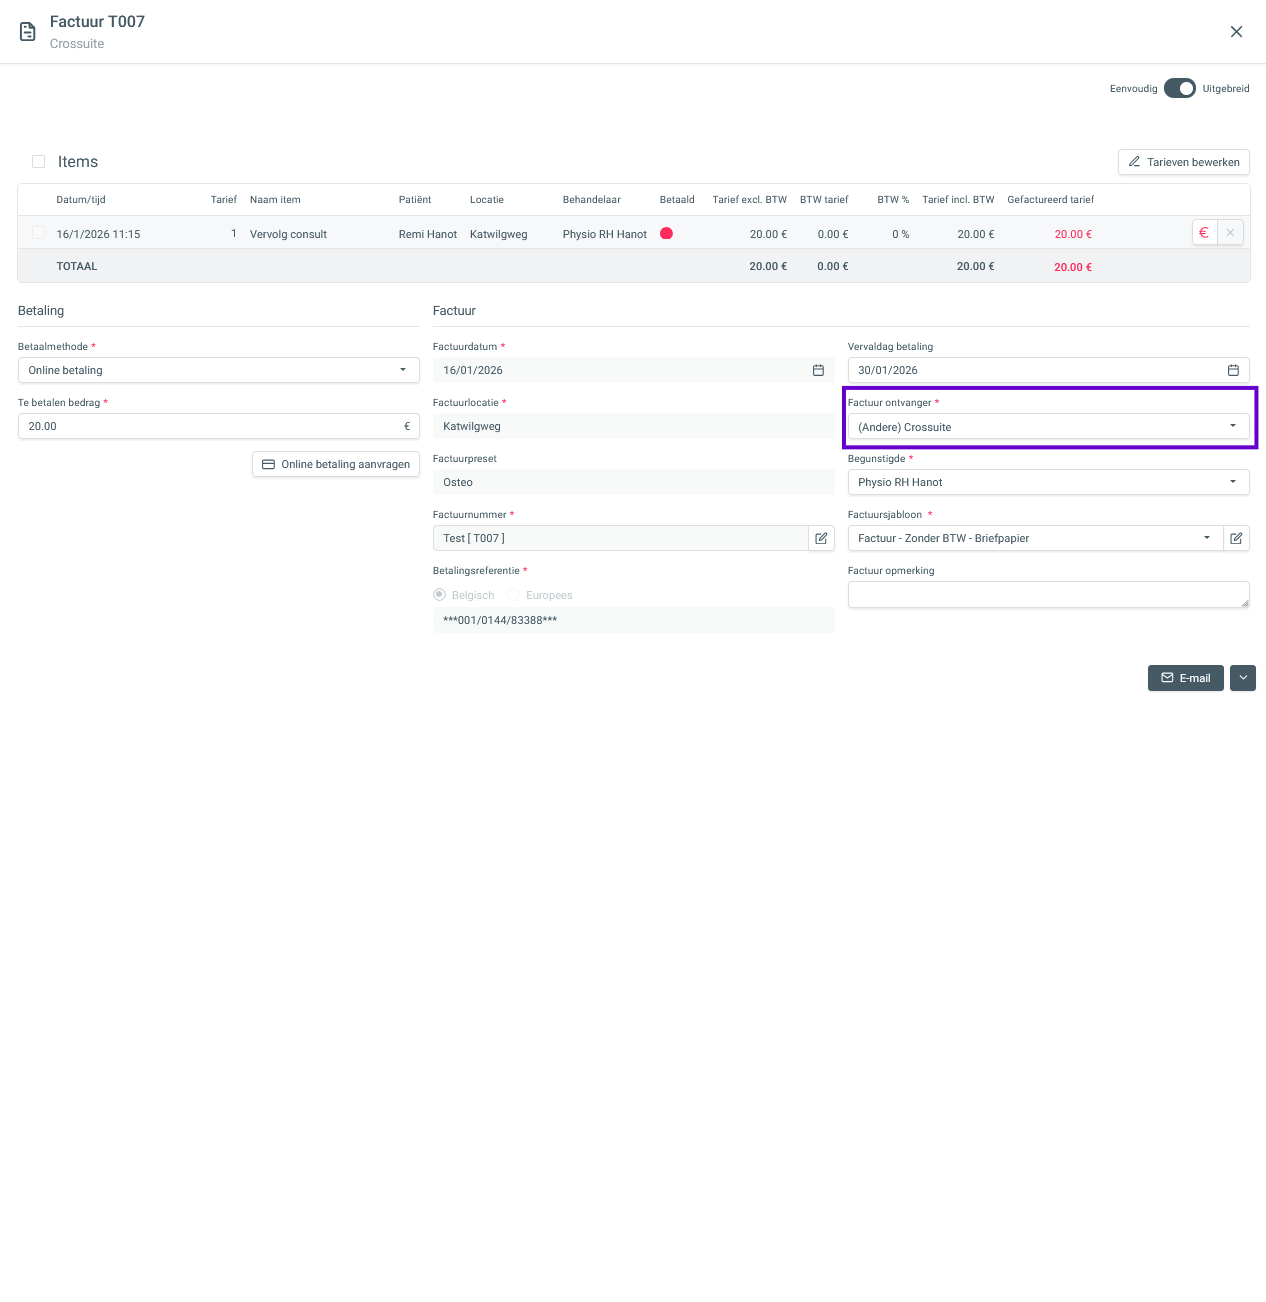Click the invoice document icon in header
The width and height of the screenshot is (1266, 1302).
[x=28, y=32]
